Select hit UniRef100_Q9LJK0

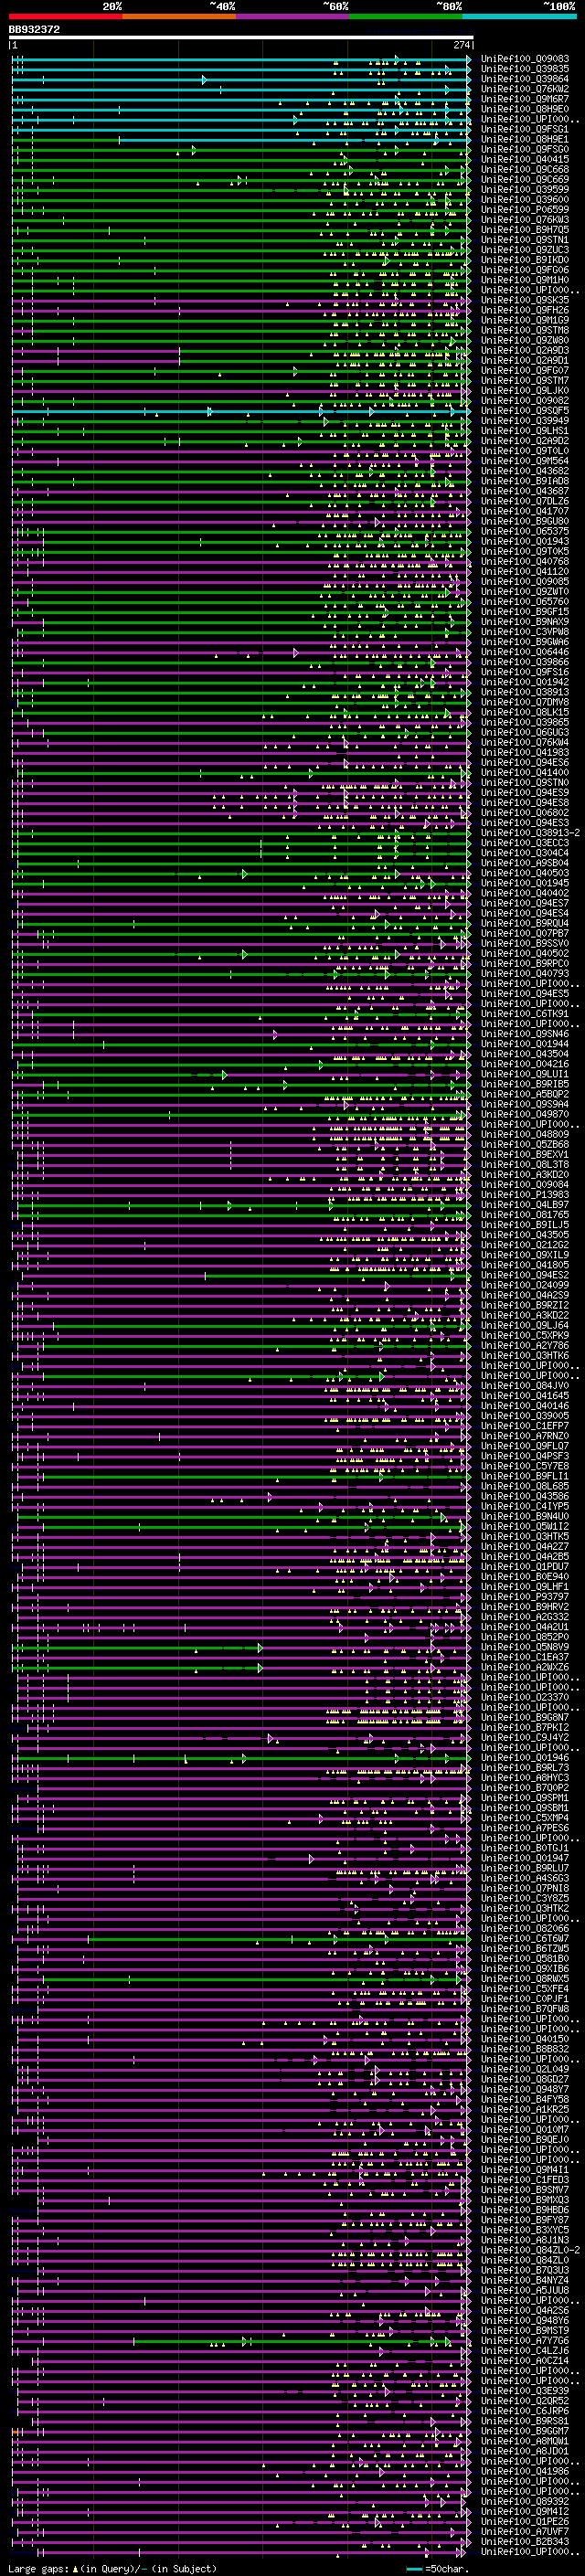tap(525, 390)
